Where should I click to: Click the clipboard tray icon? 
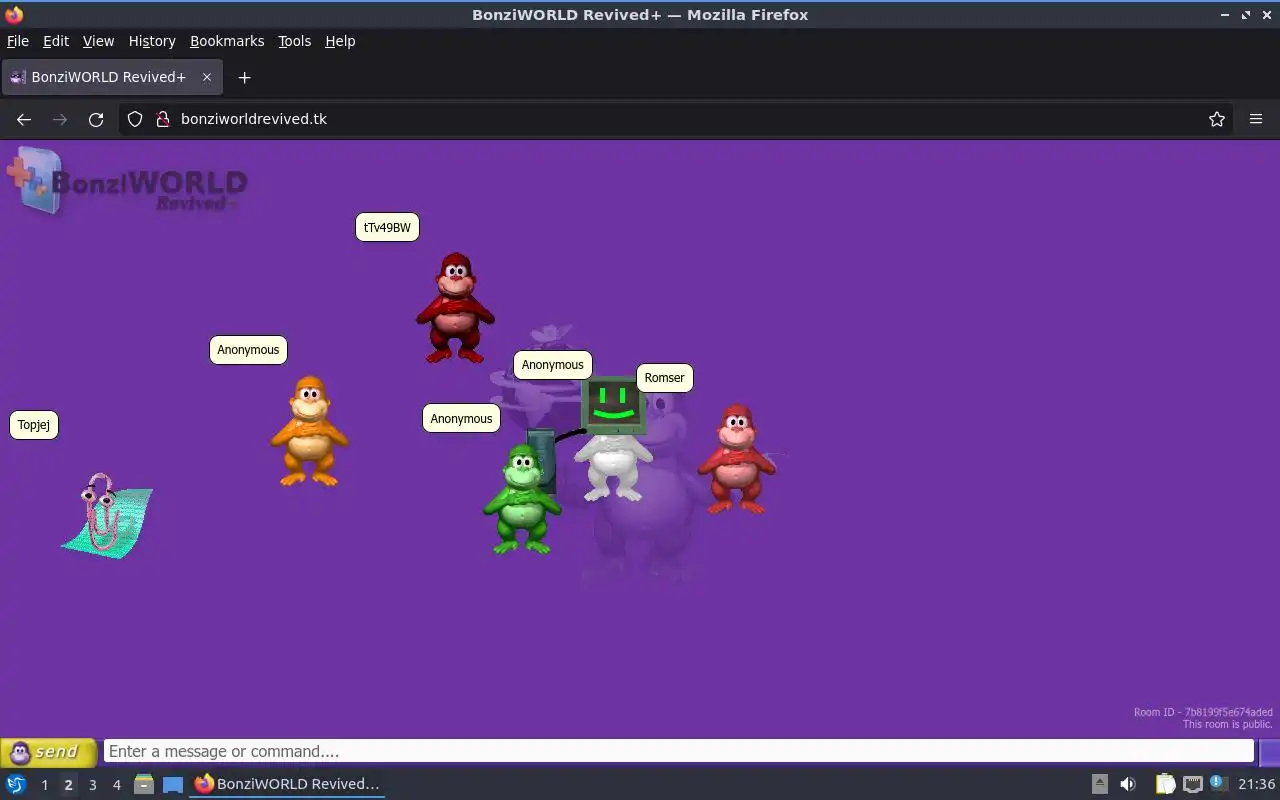(x=1165, y=784)
